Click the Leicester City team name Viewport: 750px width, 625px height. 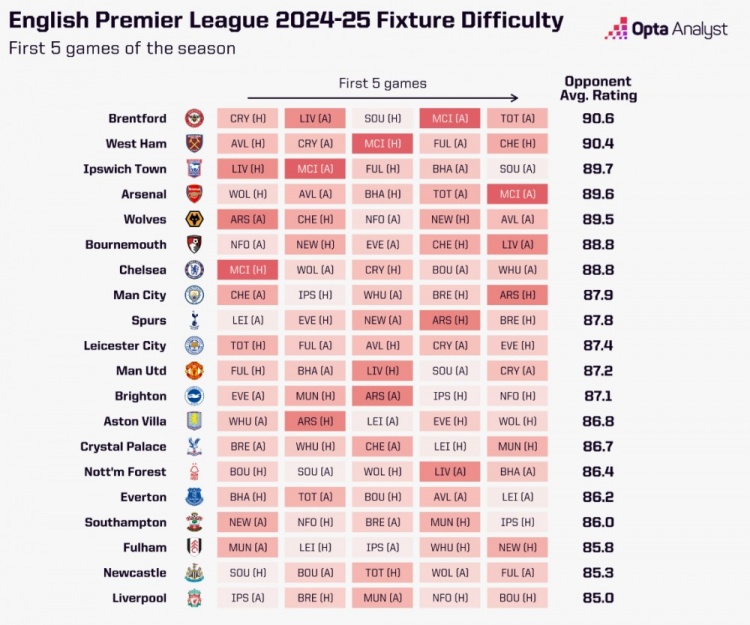[x=125, y=345]
